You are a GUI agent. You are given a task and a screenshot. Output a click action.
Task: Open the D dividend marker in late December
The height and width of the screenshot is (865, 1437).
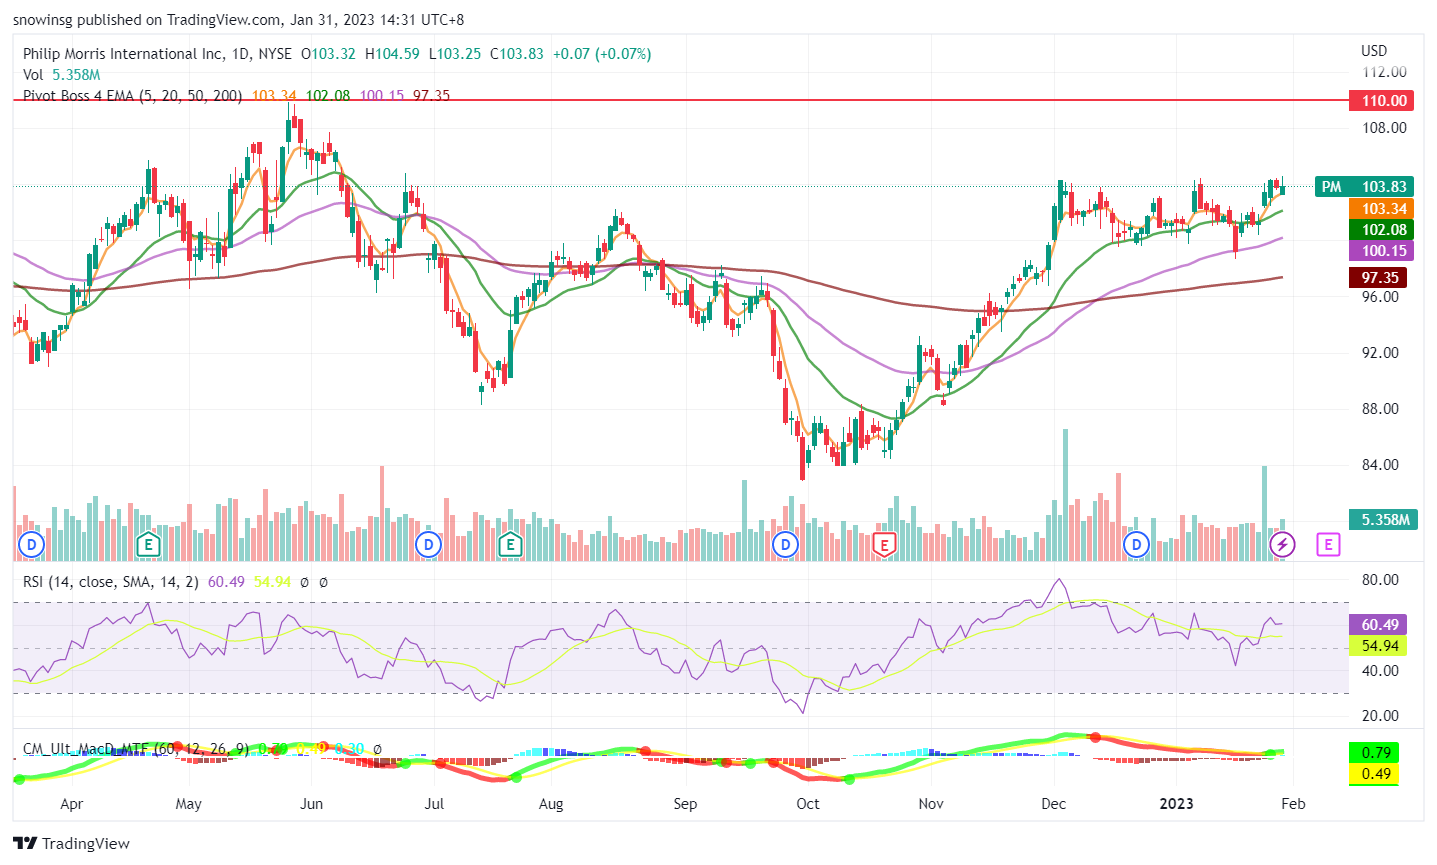1136,545
